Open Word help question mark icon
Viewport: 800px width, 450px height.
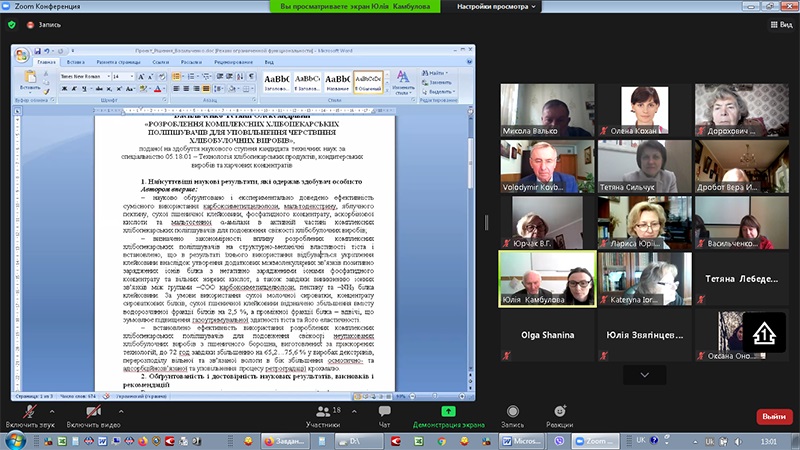[469, 62]
